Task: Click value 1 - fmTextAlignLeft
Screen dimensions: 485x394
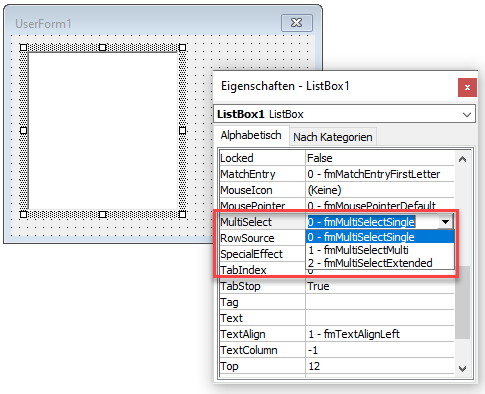Action: tap(353, 334)
